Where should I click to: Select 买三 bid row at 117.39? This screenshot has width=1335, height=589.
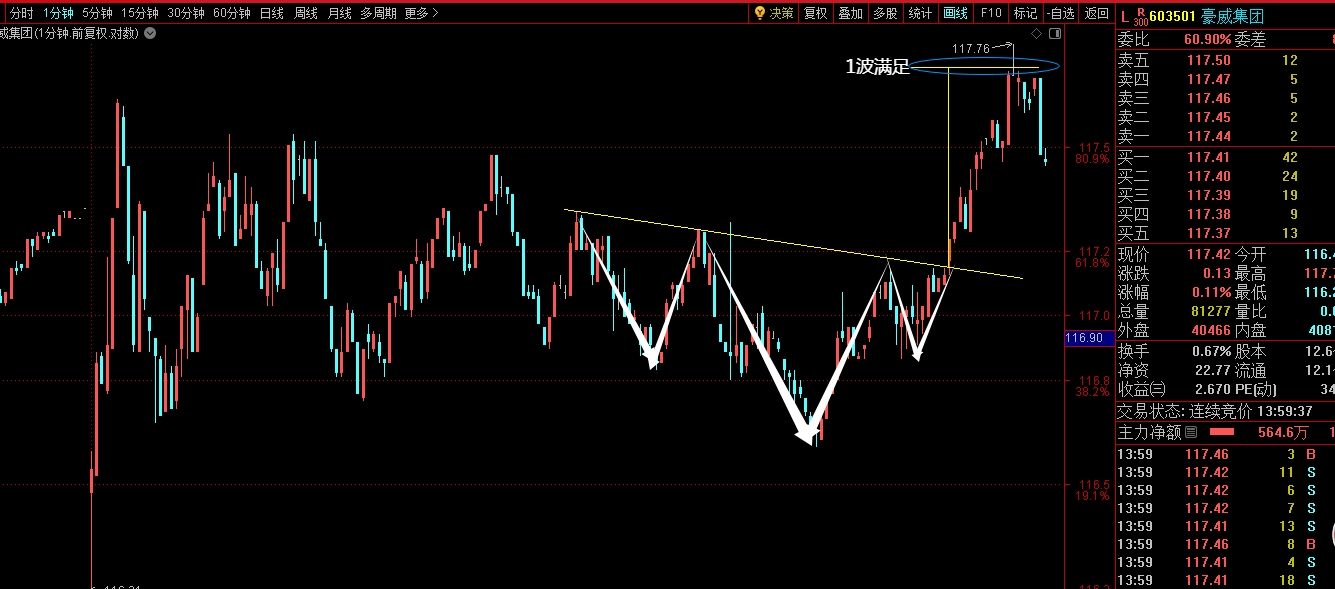coord(1225,195)
